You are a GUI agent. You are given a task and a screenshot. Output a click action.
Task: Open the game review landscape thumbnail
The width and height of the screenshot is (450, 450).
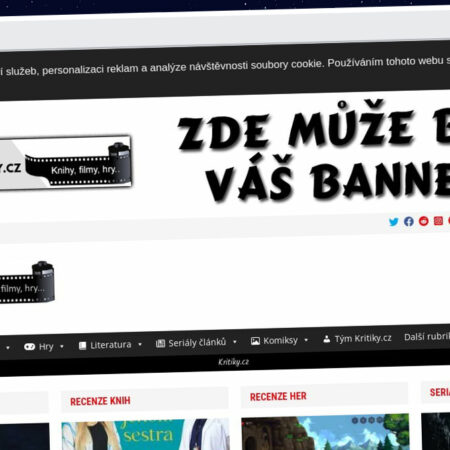(x=325, y=432)
